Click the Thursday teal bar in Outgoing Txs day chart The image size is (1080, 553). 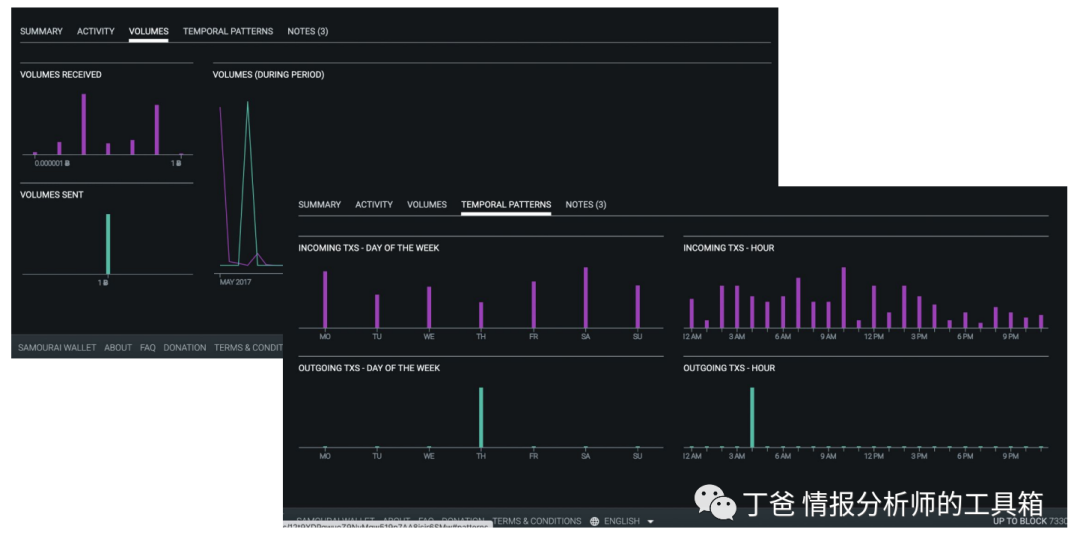pos(481,417)
